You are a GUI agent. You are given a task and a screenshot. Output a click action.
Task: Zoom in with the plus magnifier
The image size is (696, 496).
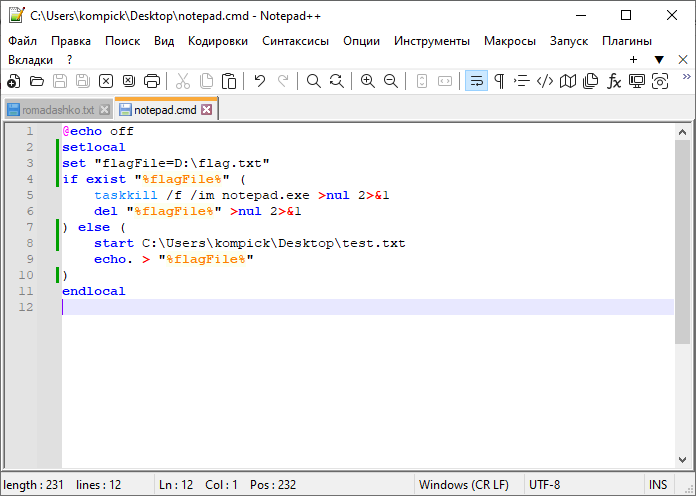368,81
